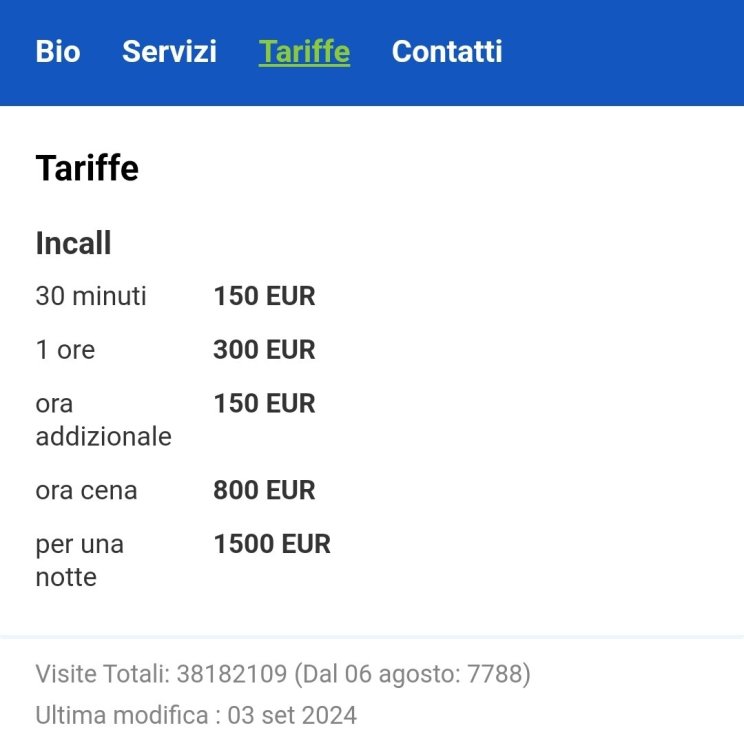
Task: Select the ora cena label
Action: (86, 491)
